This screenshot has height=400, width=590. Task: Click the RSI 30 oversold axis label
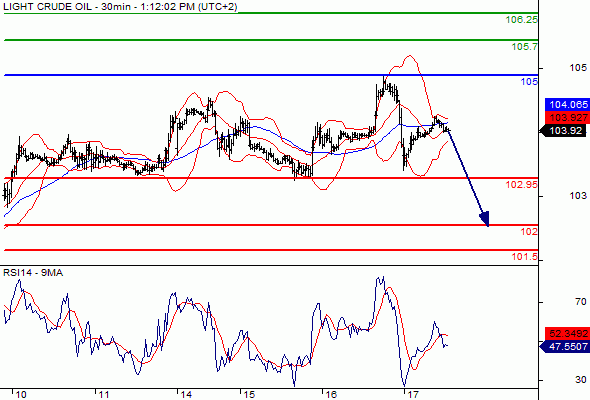(581, 380)
